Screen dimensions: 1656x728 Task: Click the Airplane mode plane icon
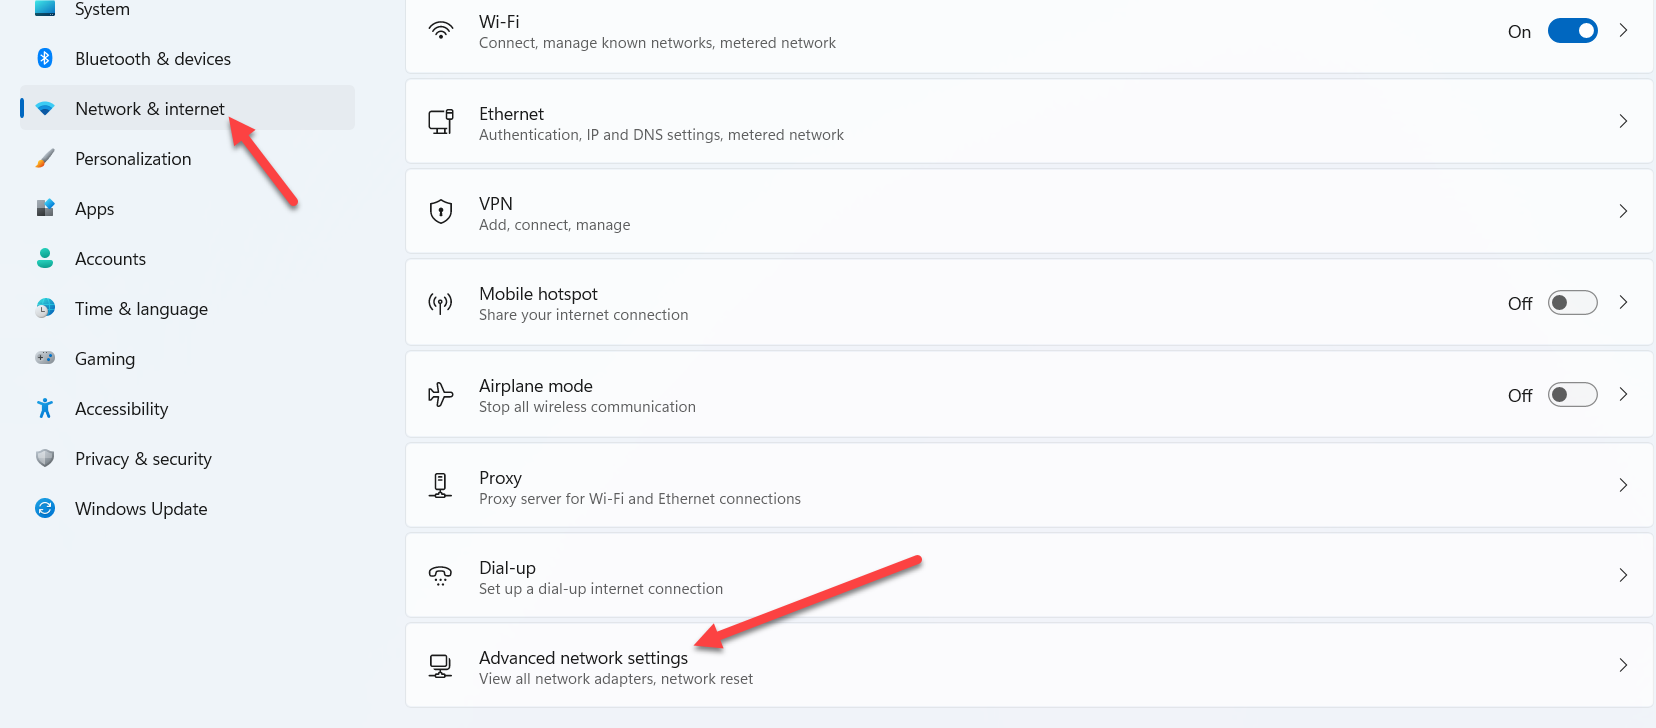441,394
